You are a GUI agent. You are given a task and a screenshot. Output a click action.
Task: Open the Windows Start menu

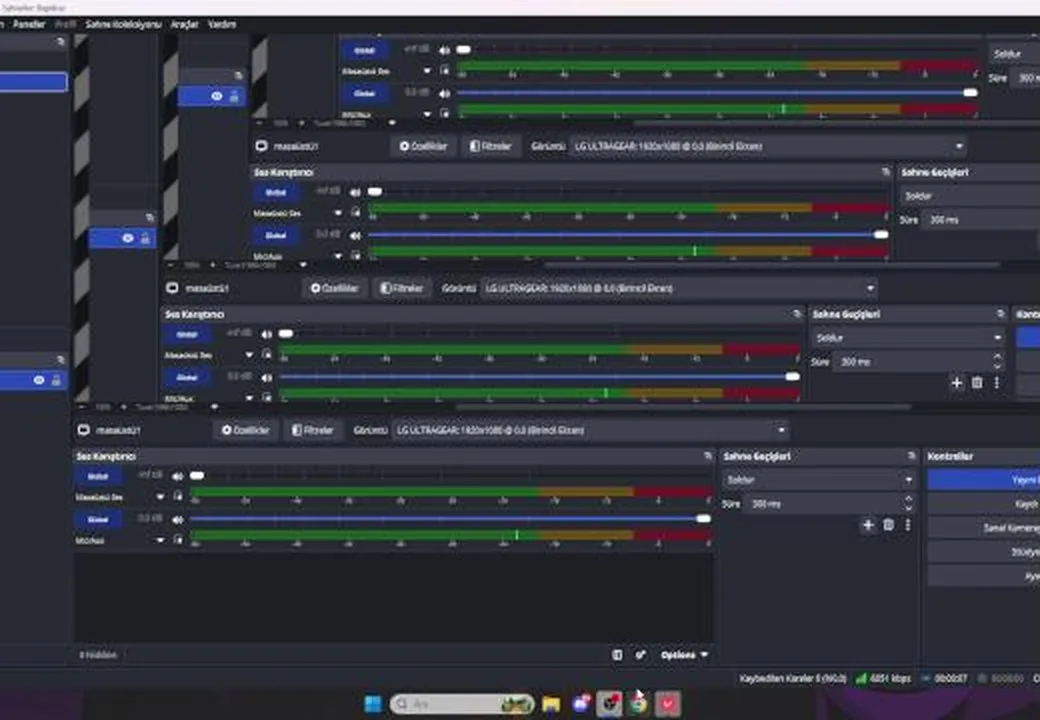pyautogui.click(x=373, y=703)
